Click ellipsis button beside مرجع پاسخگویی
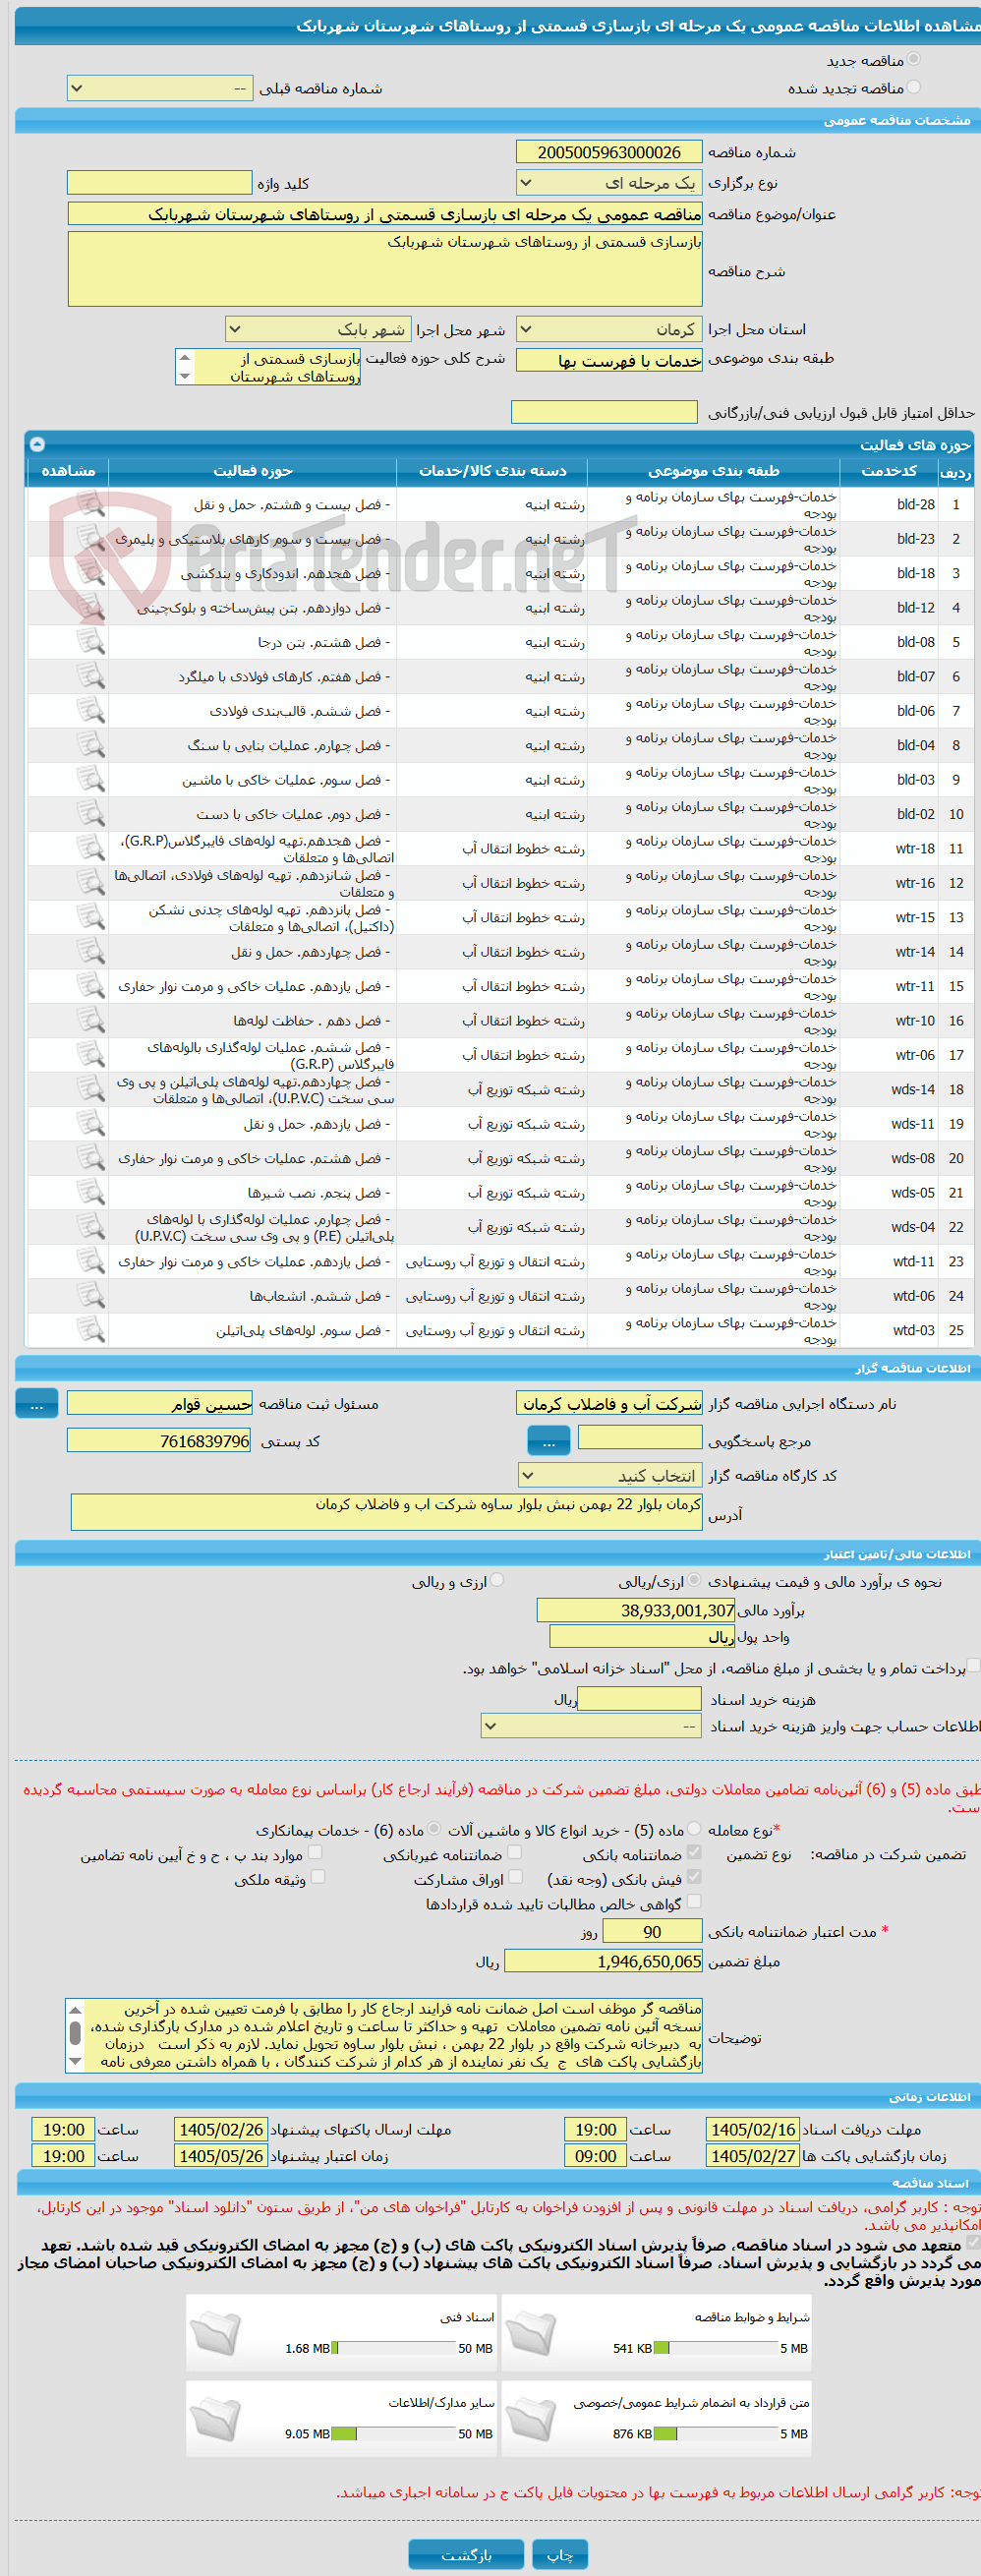Screen dimensions: 981x2576 [x=549, y=1441]
